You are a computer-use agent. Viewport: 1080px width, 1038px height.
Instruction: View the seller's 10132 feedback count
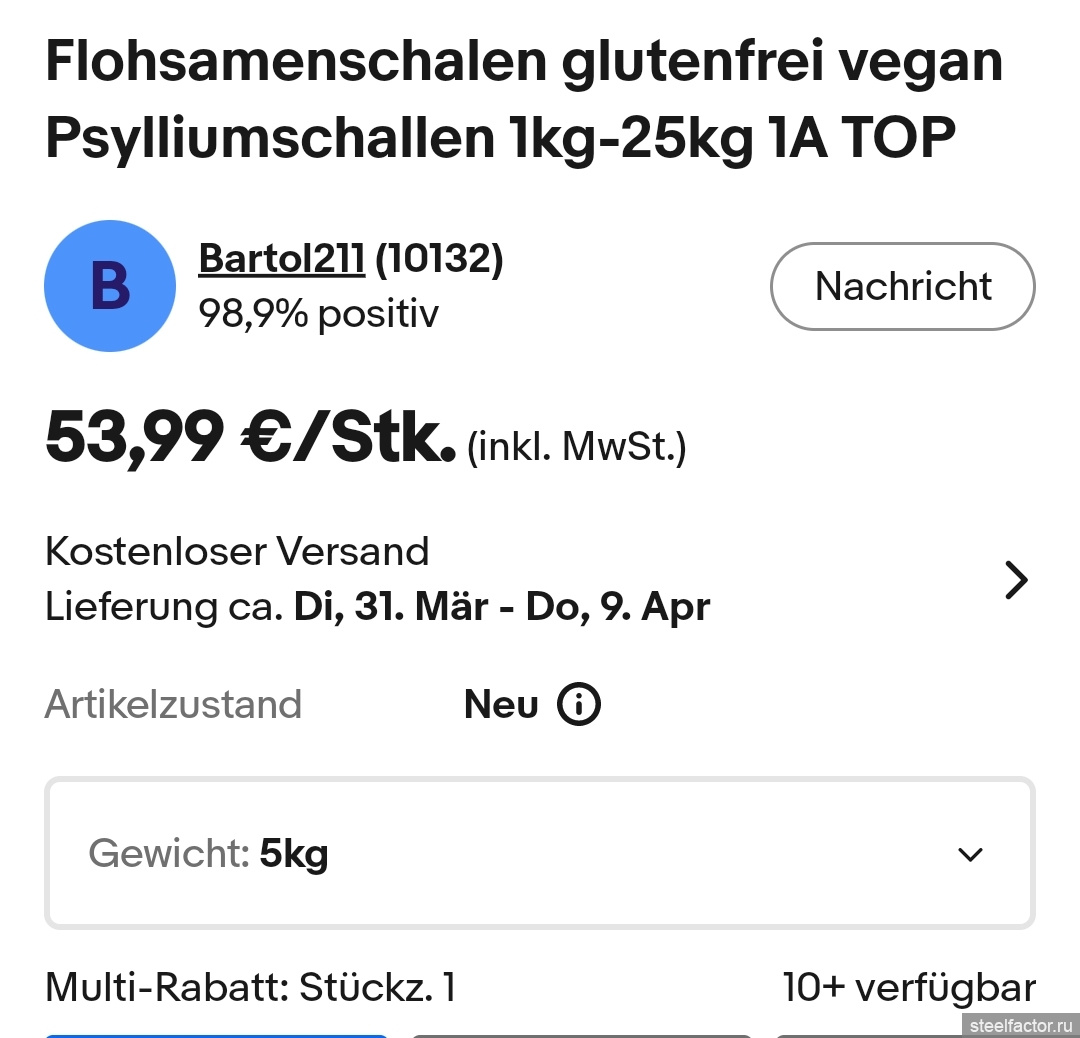[439, 259]
